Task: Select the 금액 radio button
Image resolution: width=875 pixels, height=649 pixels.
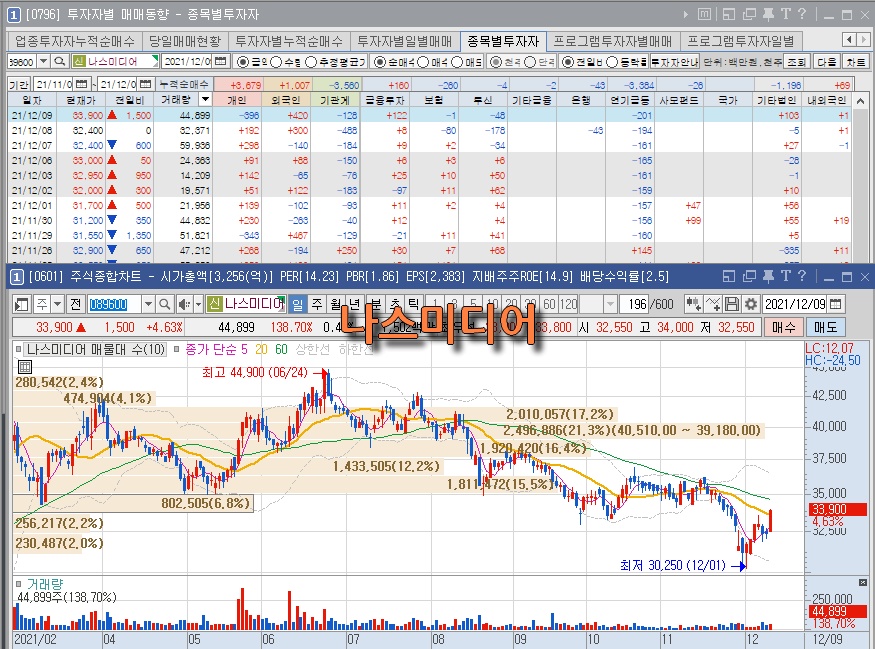Action: click(242, 62)
